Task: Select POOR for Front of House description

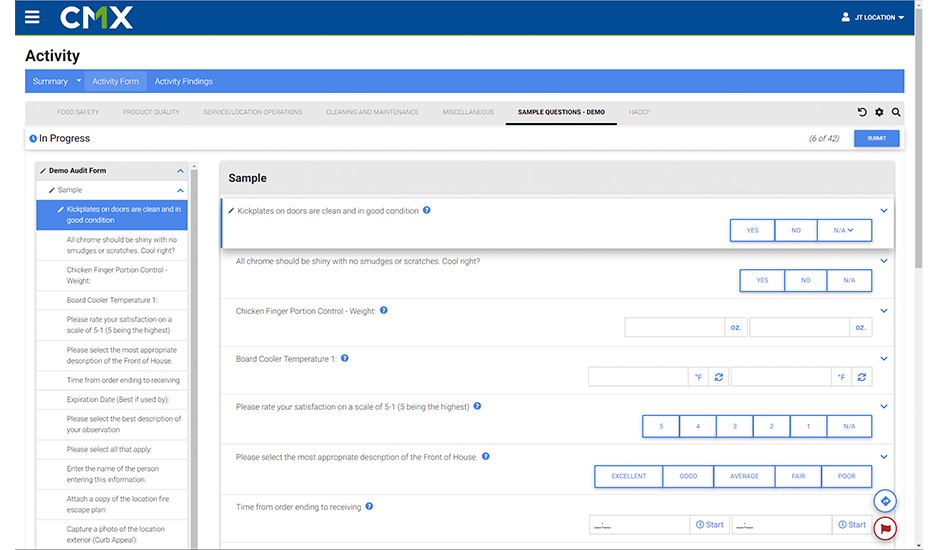Action: coord(846,476)
